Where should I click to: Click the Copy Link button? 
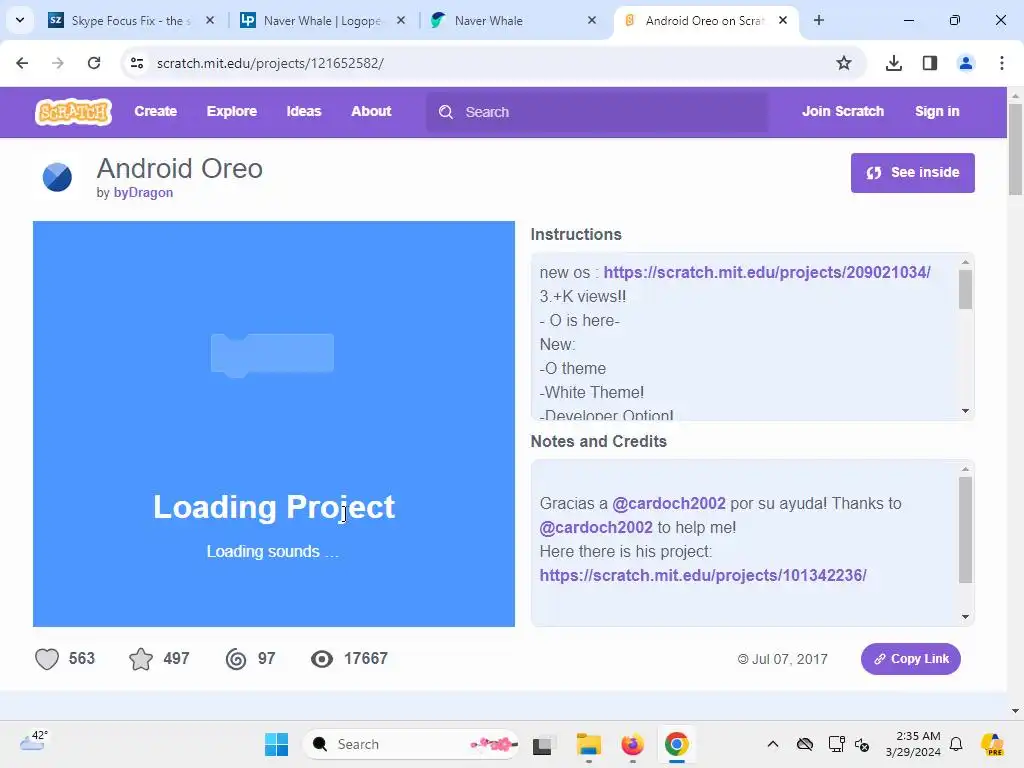click(x=910, y=659)
